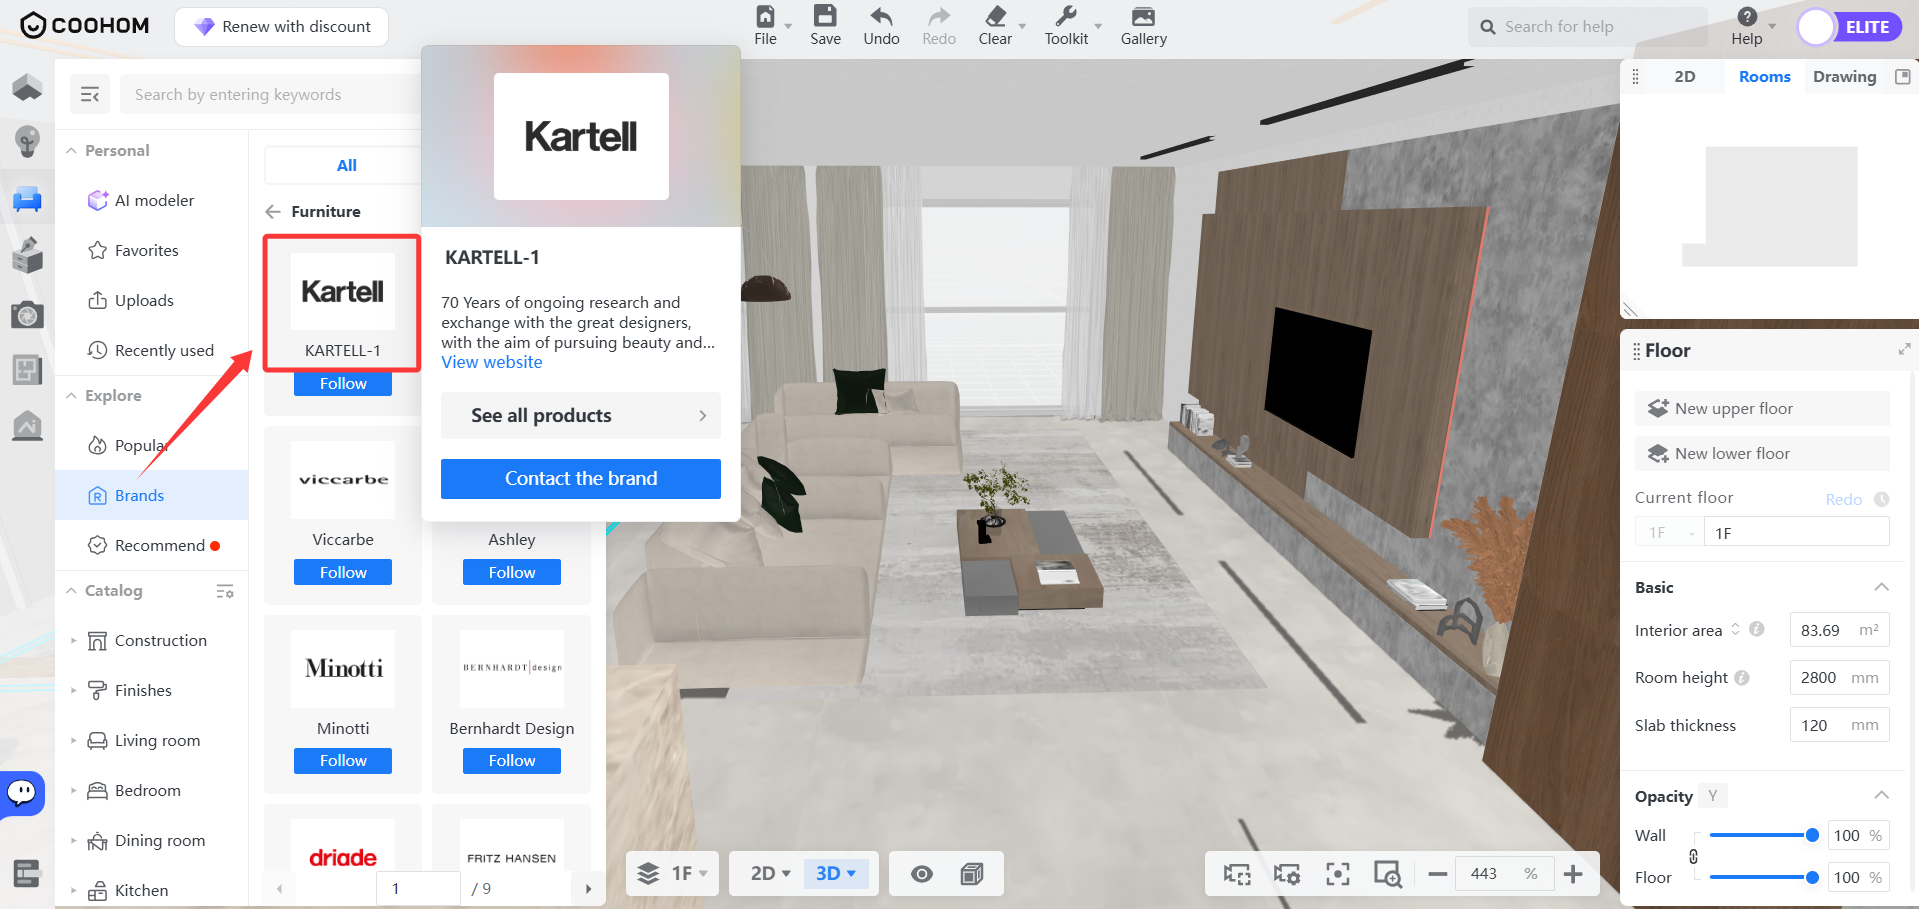Viewport: 1919px width, 909px height.
Task: Expand the Construction category
Action: coord(73,640)
